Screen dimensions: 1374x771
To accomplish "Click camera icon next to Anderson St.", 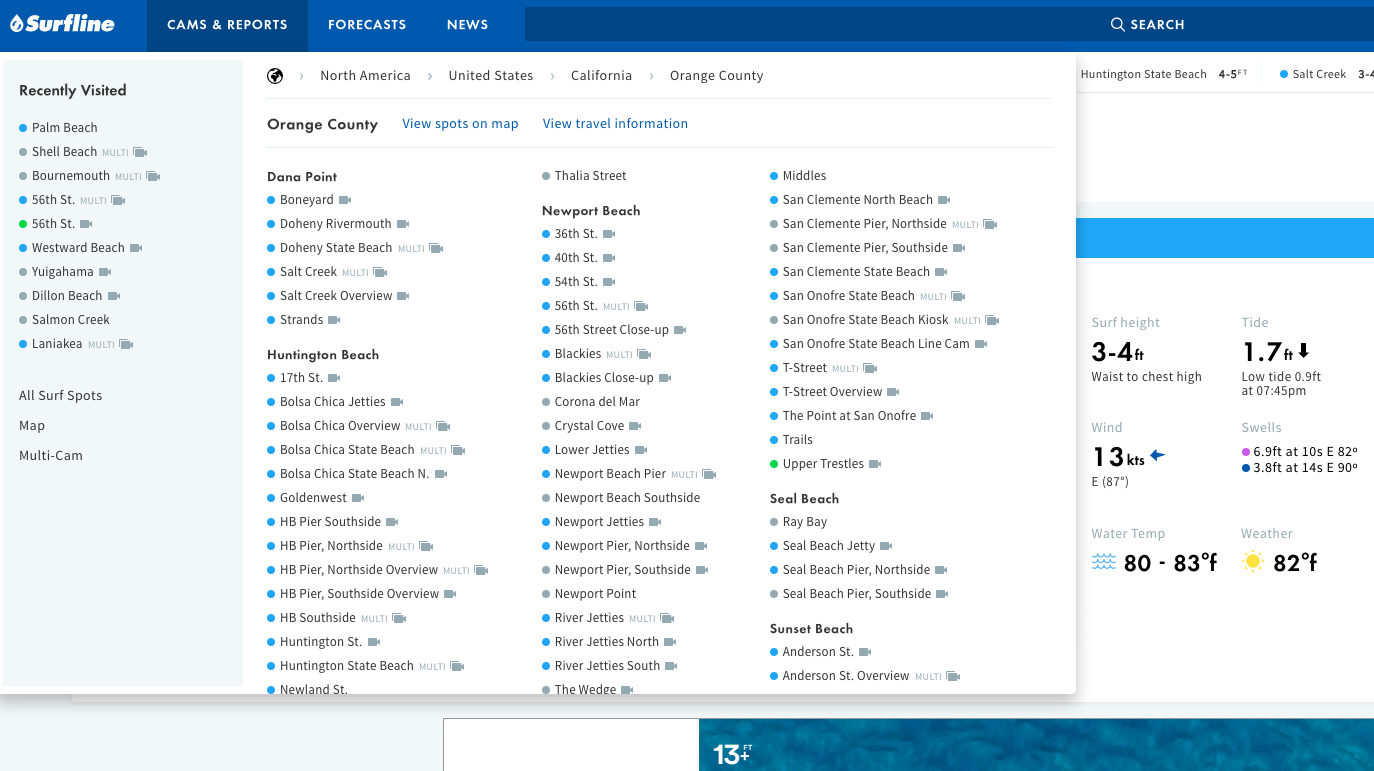I will (x=865, y=652).
